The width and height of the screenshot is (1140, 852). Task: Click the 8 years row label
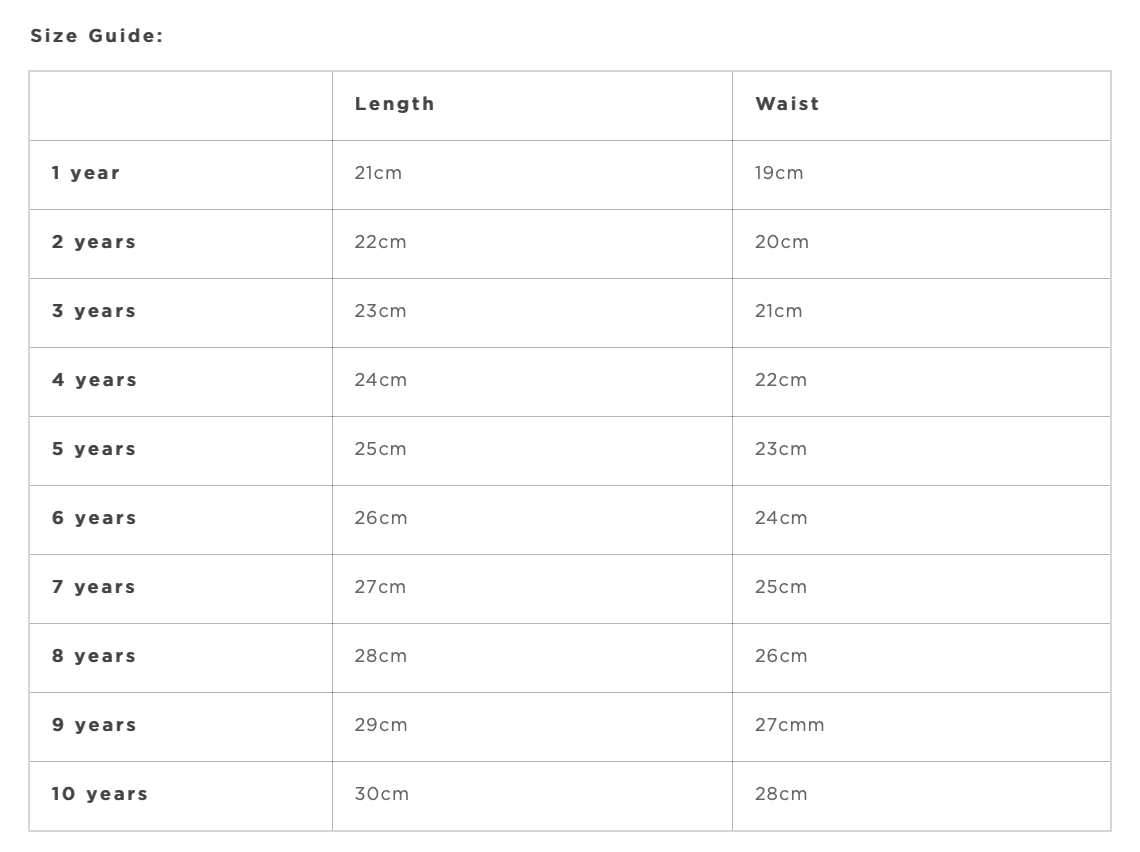click(94, 656)
